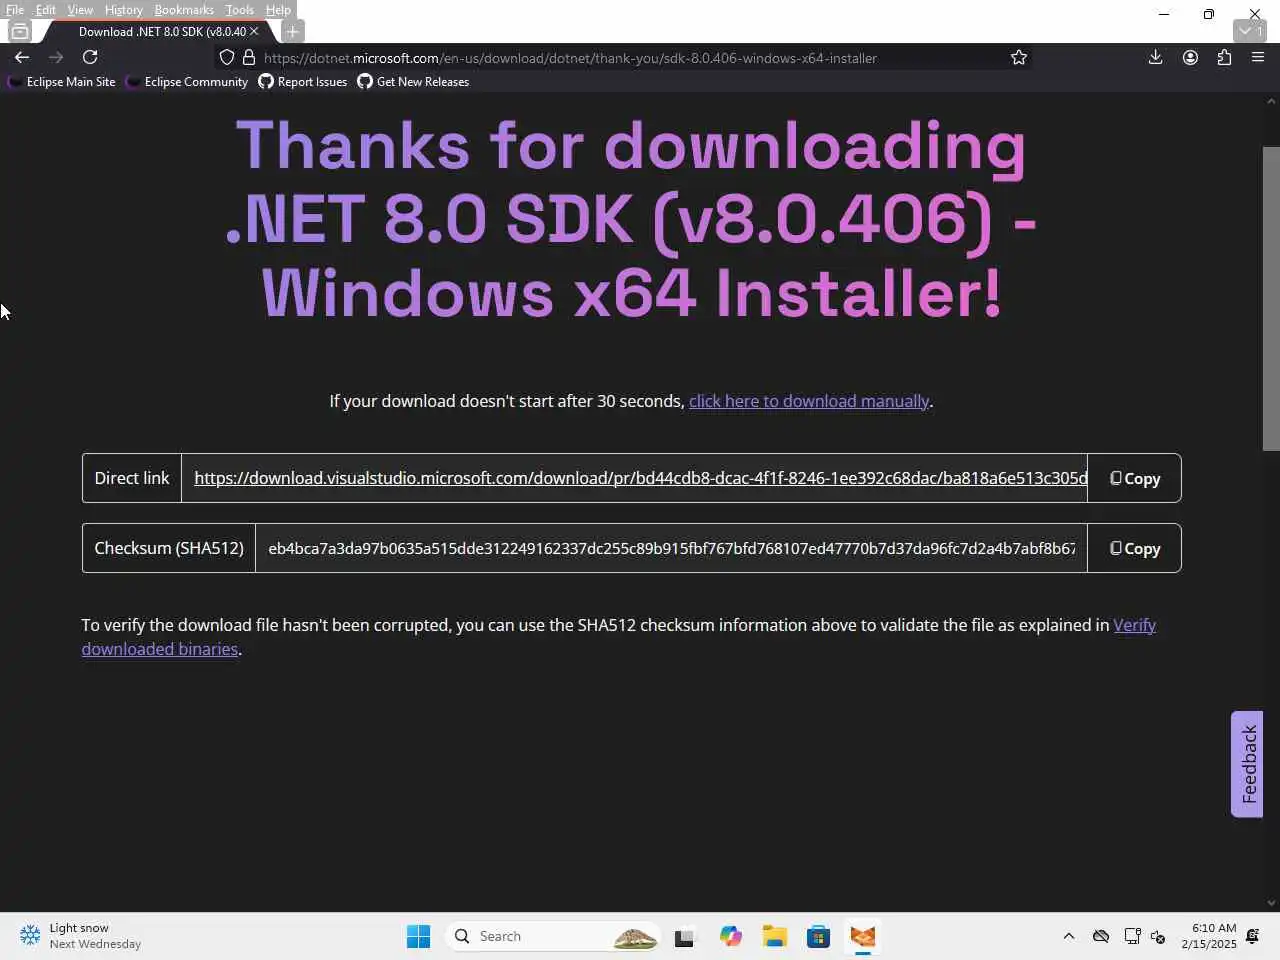Copy the Direct link URL

(x=1135, y=478)
